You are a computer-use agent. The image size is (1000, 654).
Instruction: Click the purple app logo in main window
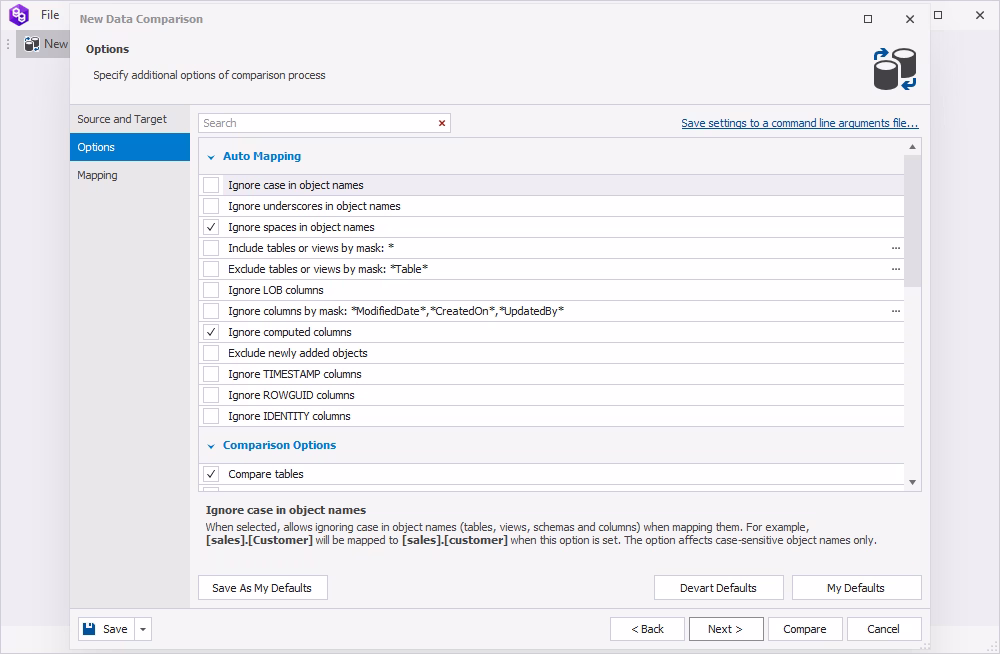(19, 14)
